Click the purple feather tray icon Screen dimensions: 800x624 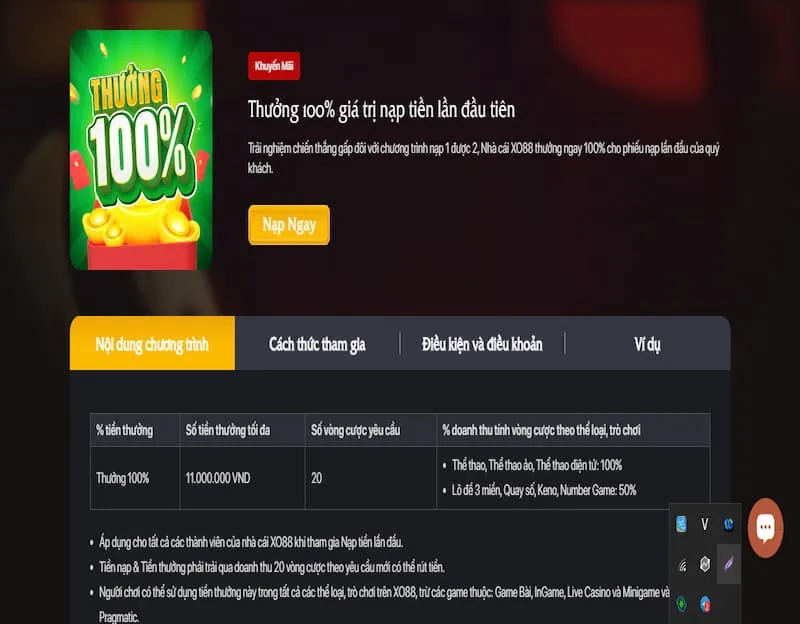[x=729, y=564]
